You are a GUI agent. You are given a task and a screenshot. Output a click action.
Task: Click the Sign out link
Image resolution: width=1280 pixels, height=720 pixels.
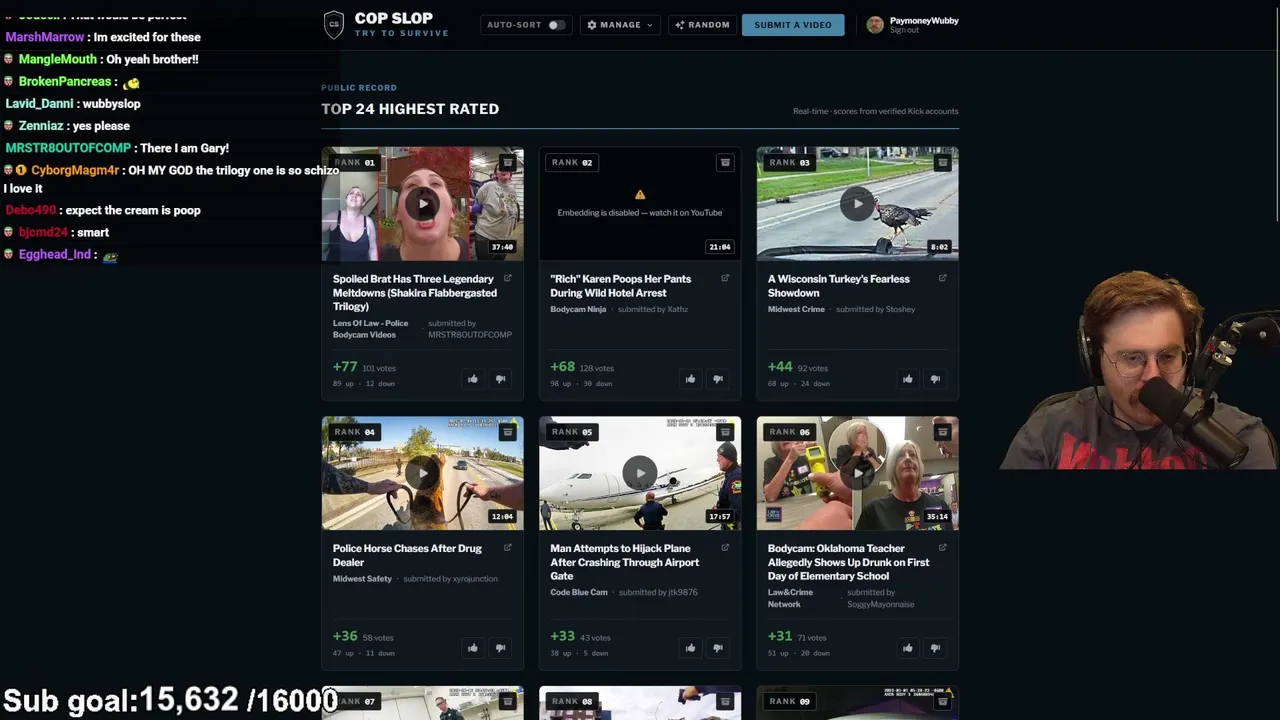904,30
